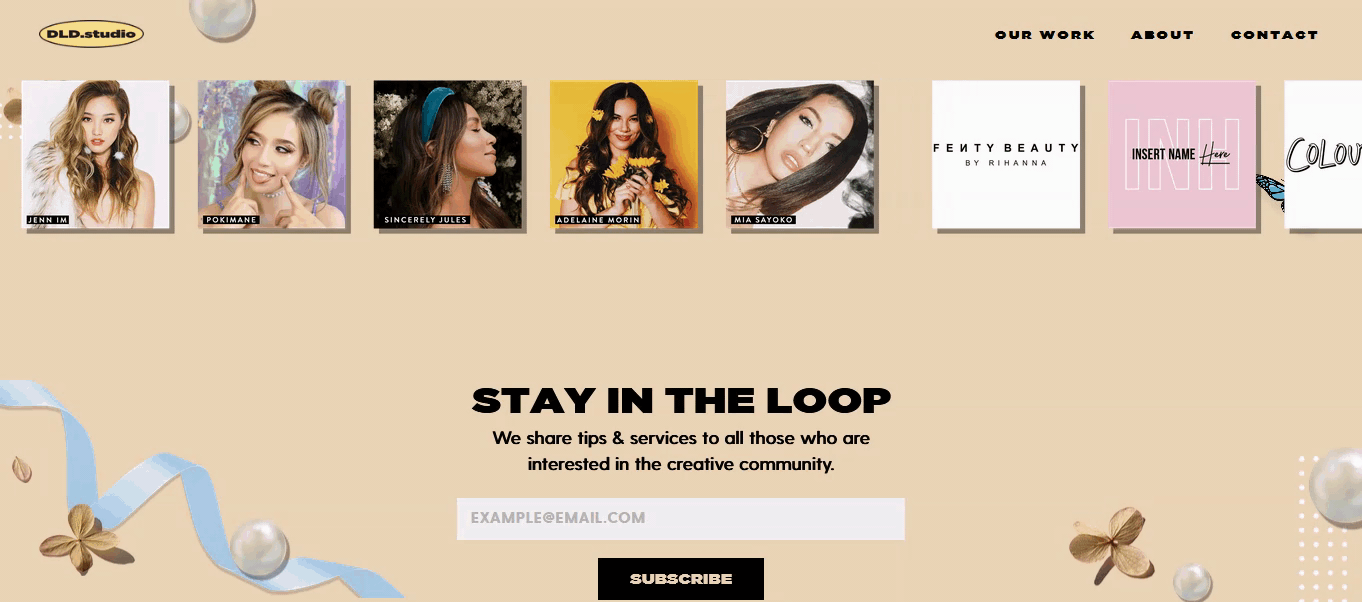The image size is (1362, 602).
Task: Click the DLD.studio logo badge
Action: 91,35
